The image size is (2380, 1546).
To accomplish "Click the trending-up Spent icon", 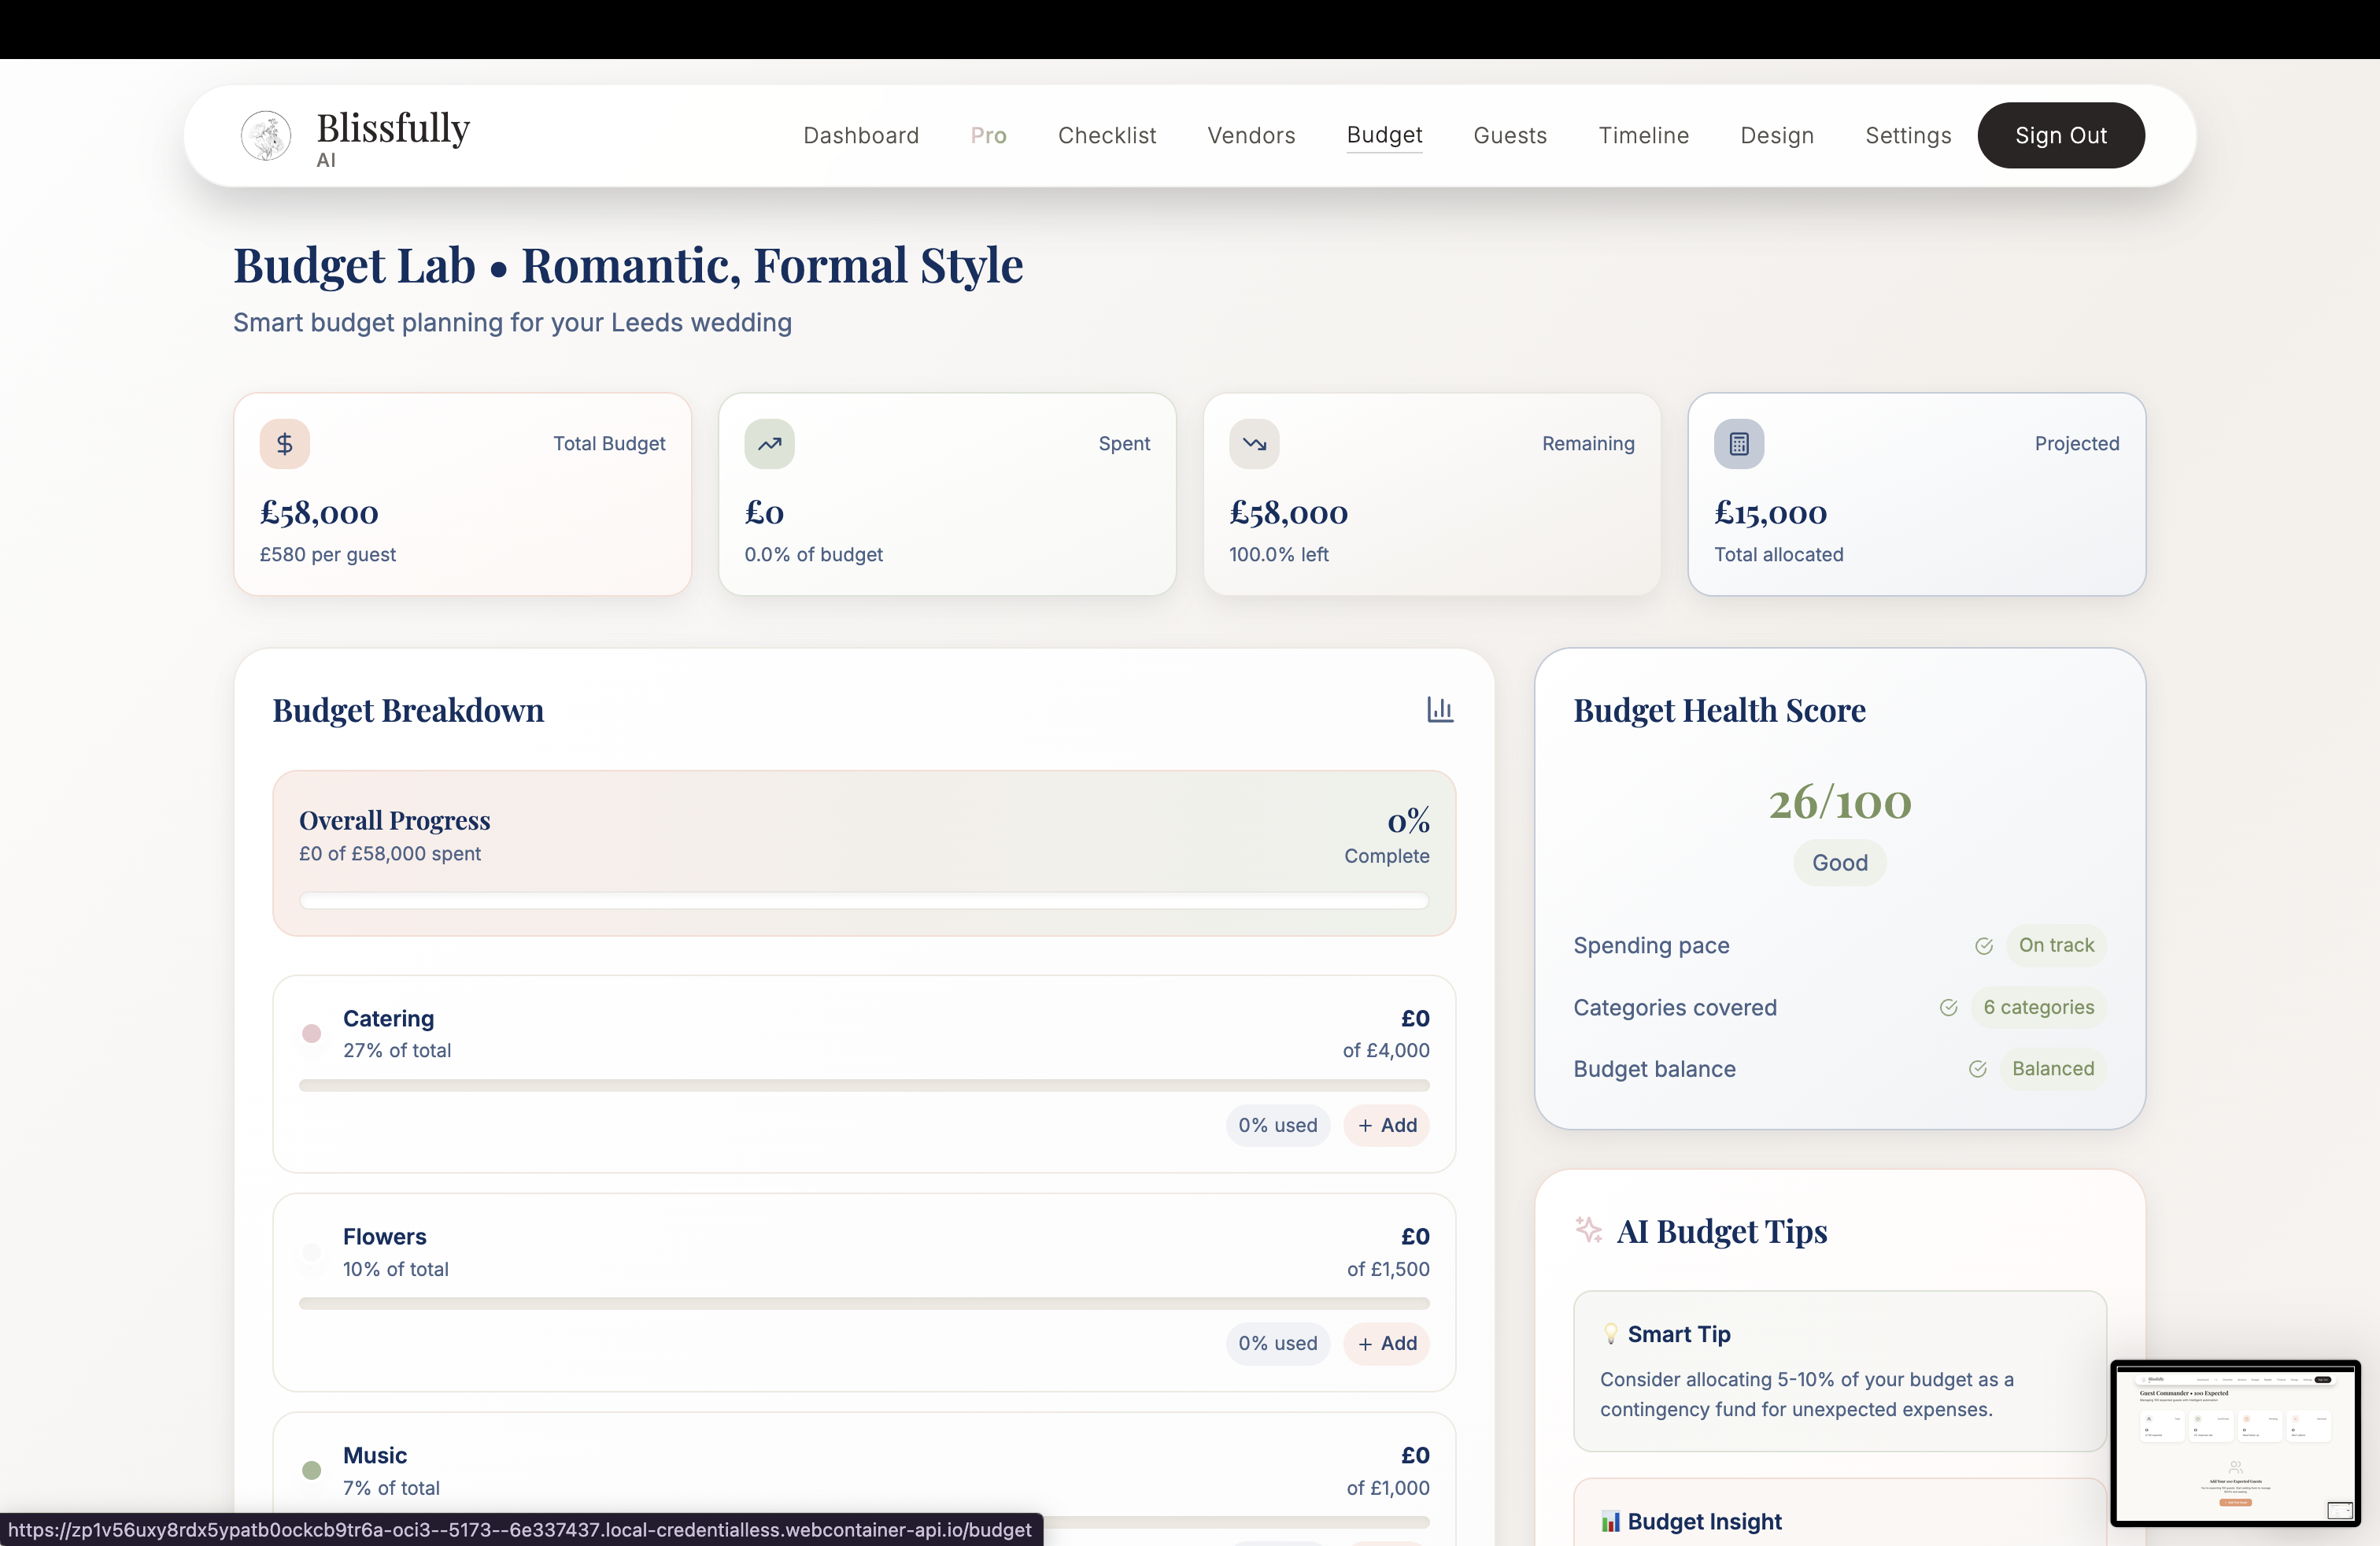I will (x=769, y=444).
